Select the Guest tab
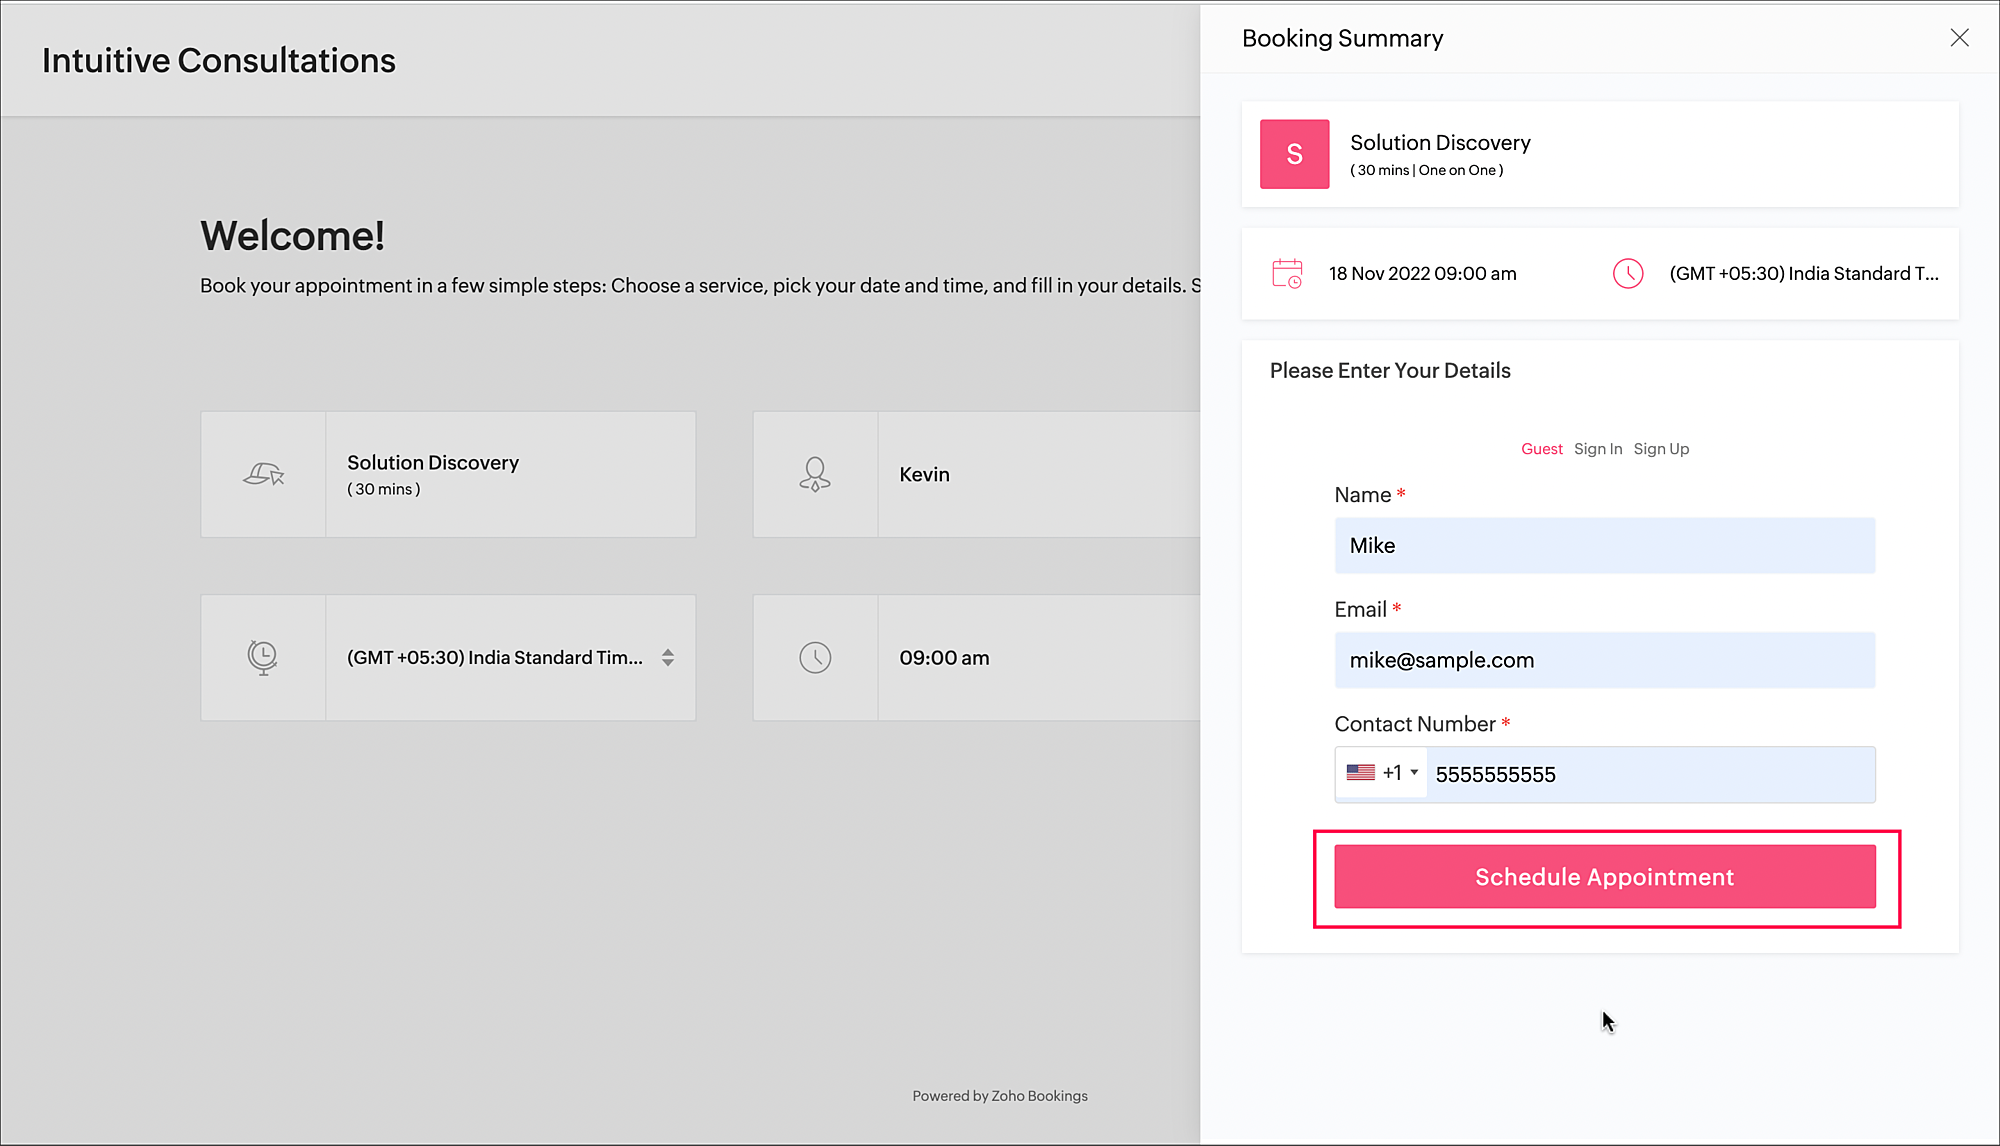Image resolution: width=2000 pixels, height=1146 pixels. click(1541, 449)
